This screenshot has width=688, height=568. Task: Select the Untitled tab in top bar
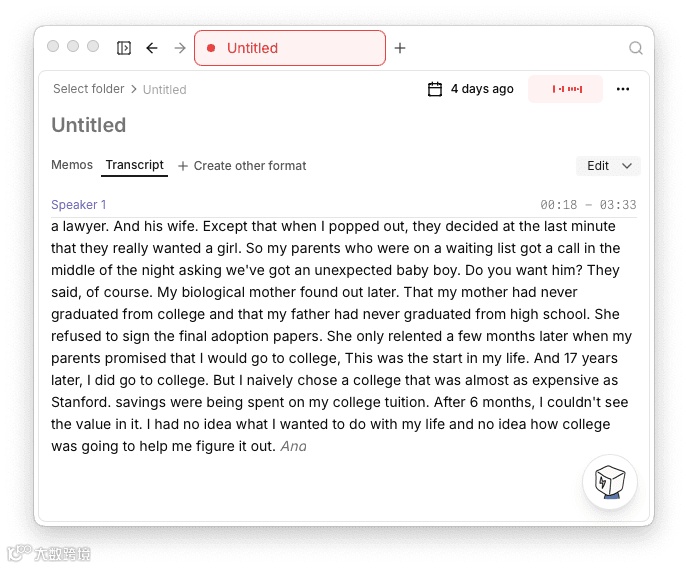click(289, 48)
